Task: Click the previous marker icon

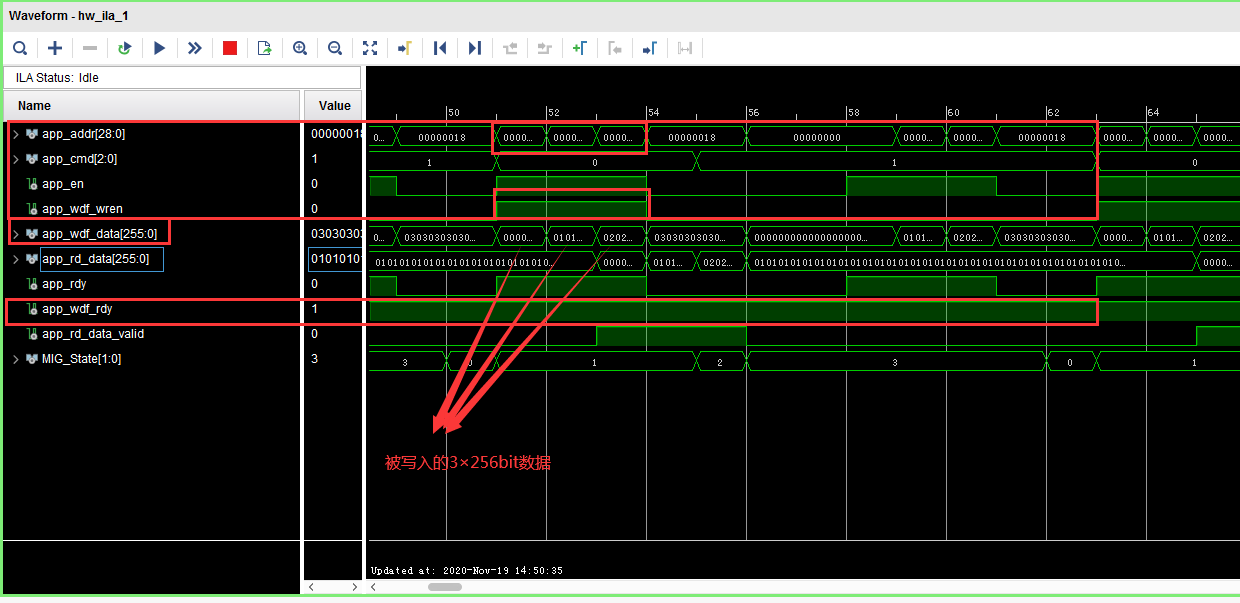Action: (615, 48)
